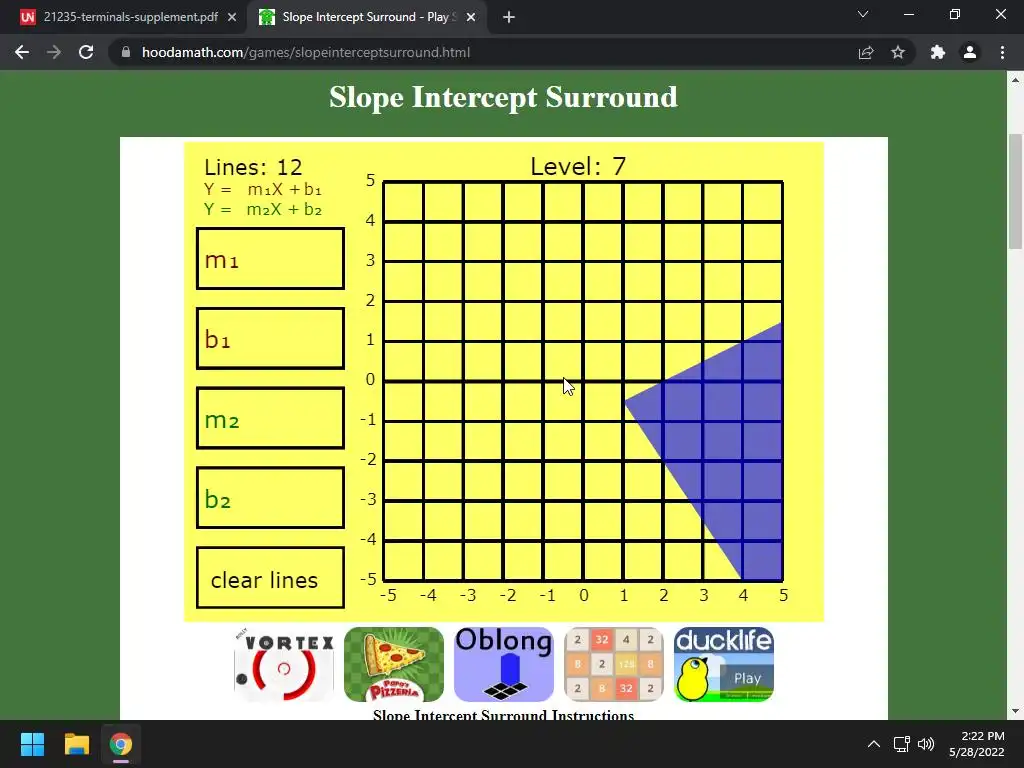Click the Level: 7 label
1024x768 pixels.
click(579, 167)
